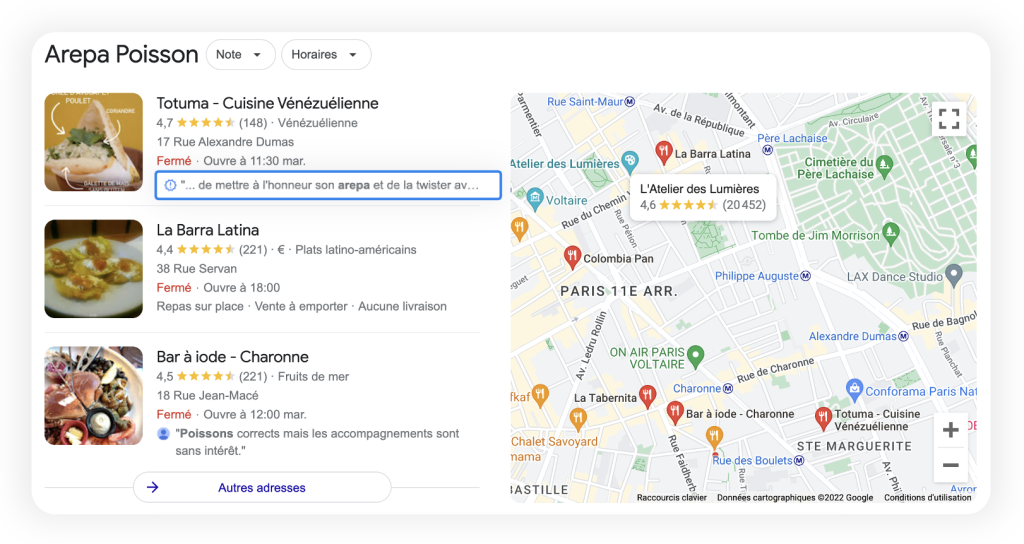Click Bar à iode seafood platter thumbnail
The image size is (1024, 544).
(93, 395)
